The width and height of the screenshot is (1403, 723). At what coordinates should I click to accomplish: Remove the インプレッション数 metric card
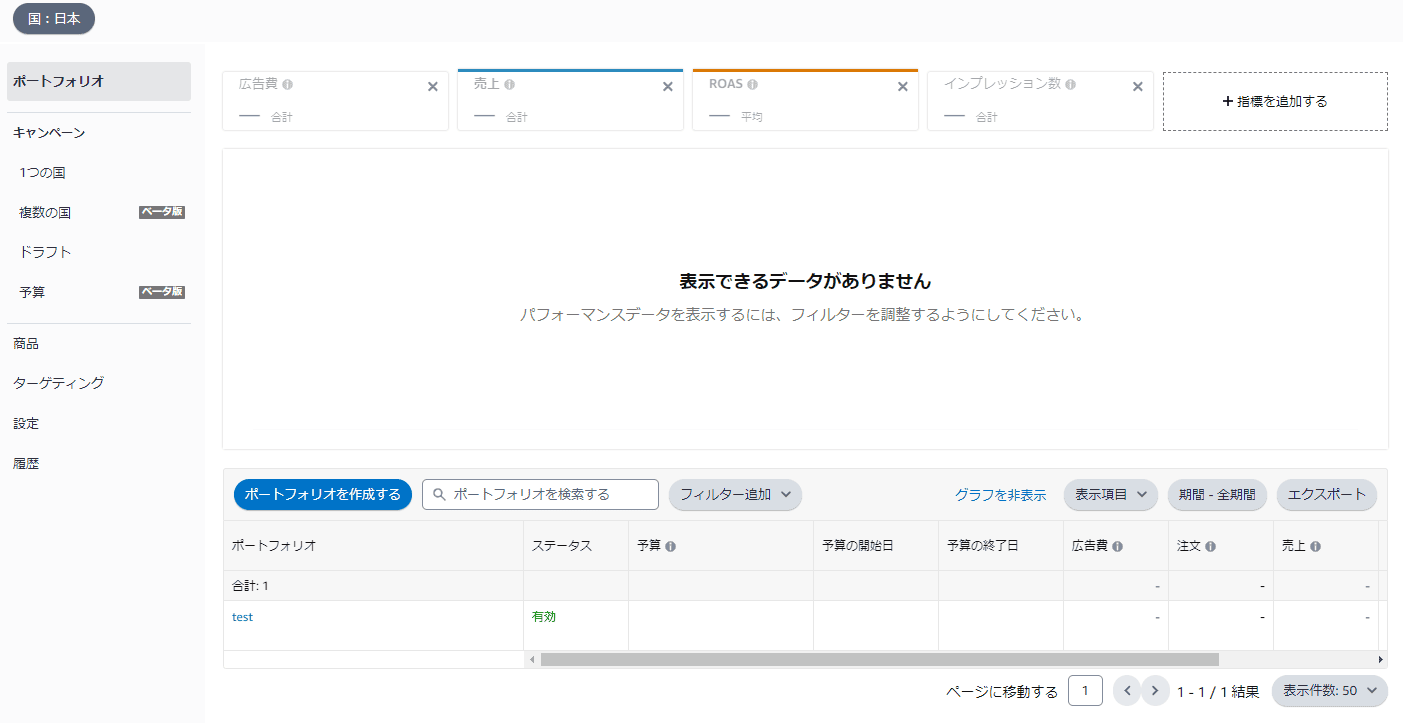point(1137,87)
